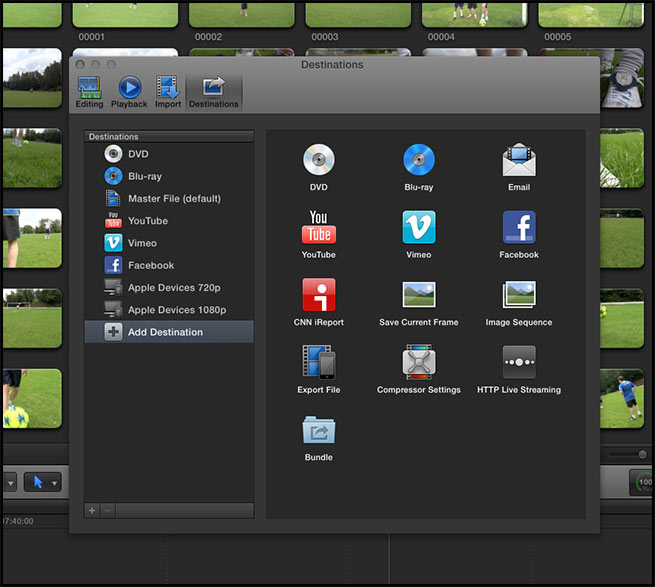This screenshot has height=587, width=655.
Task: Select YouTube in the destinations list
Action: click(x=169, y=221)
